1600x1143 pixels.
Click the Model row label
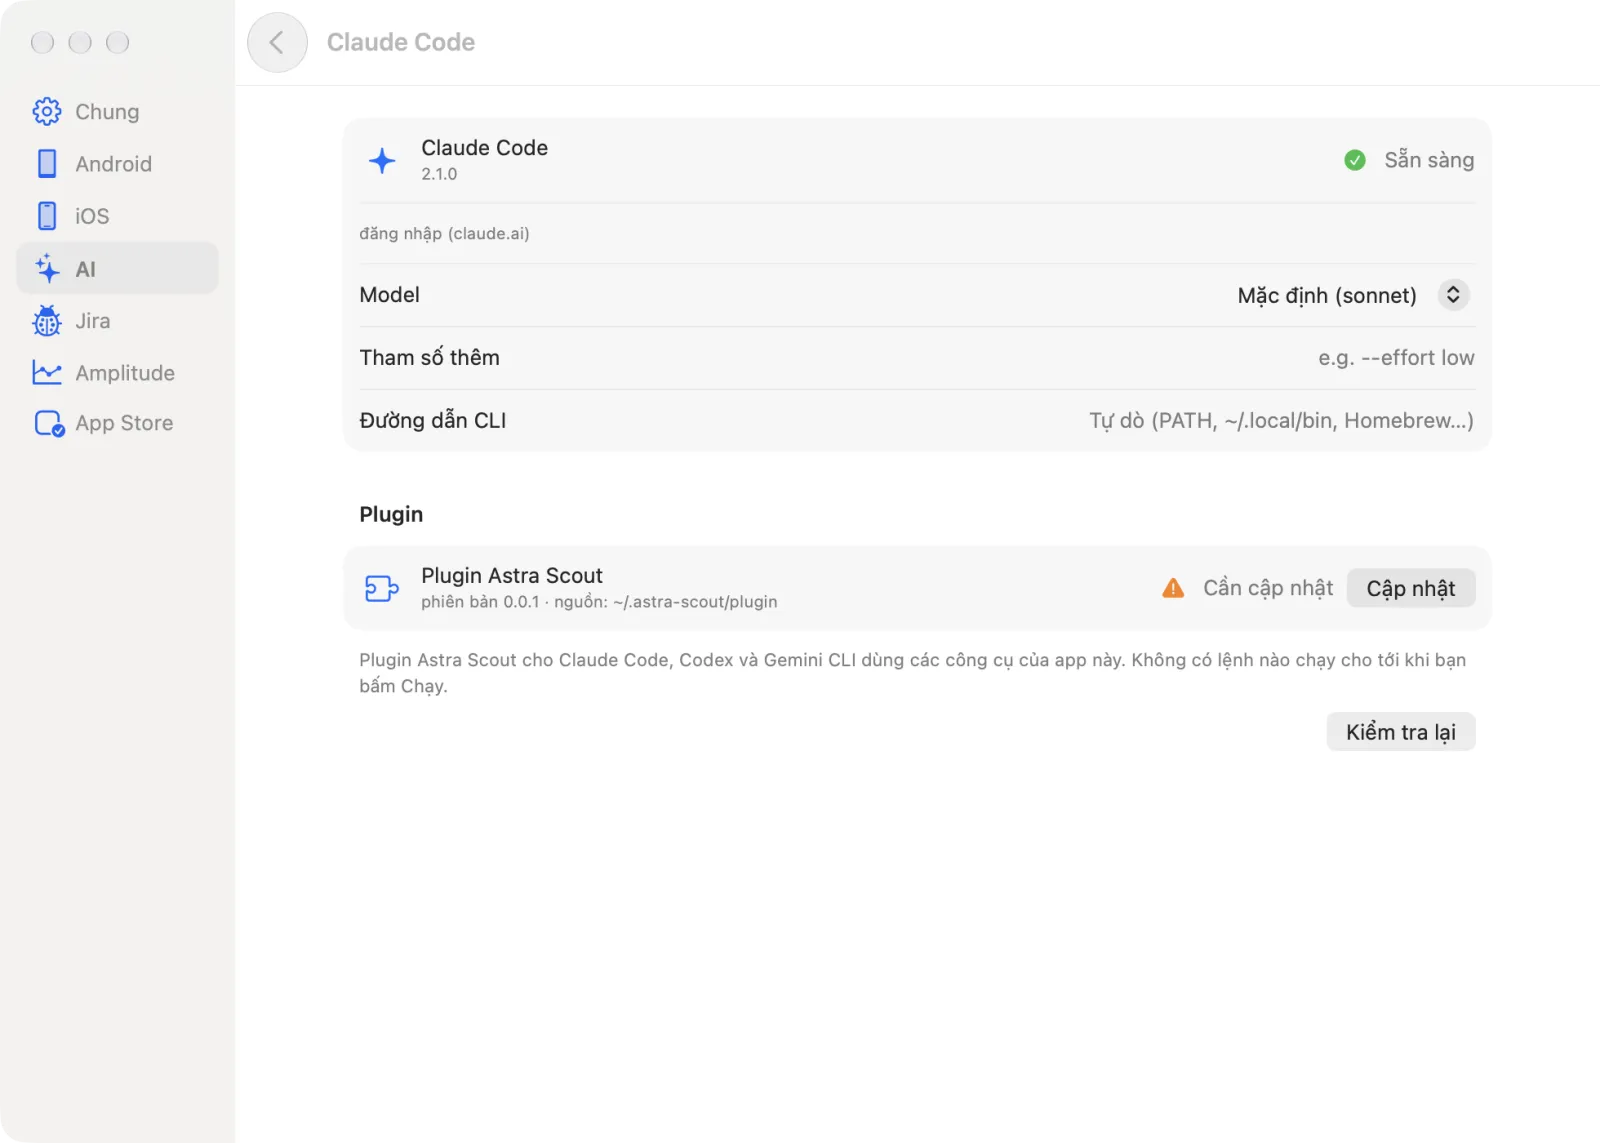(389, 295)
